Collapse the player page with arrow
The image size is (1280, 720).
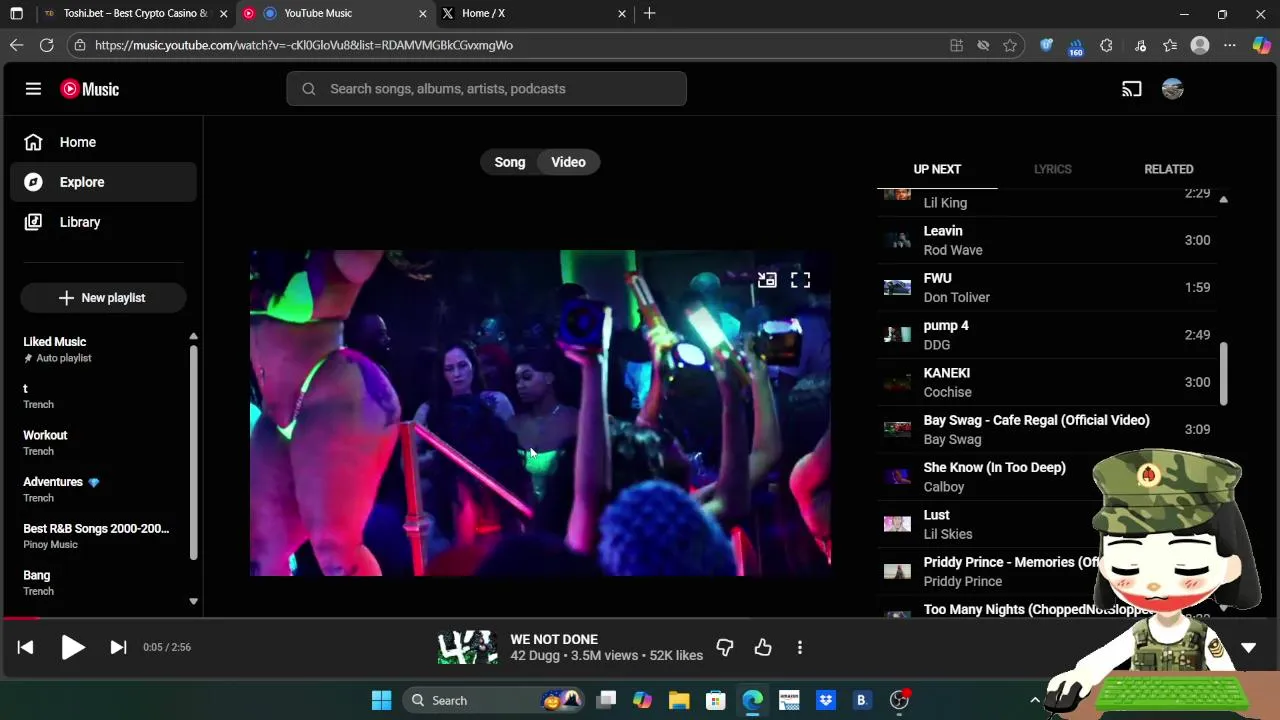click(x=1249, y=648)
